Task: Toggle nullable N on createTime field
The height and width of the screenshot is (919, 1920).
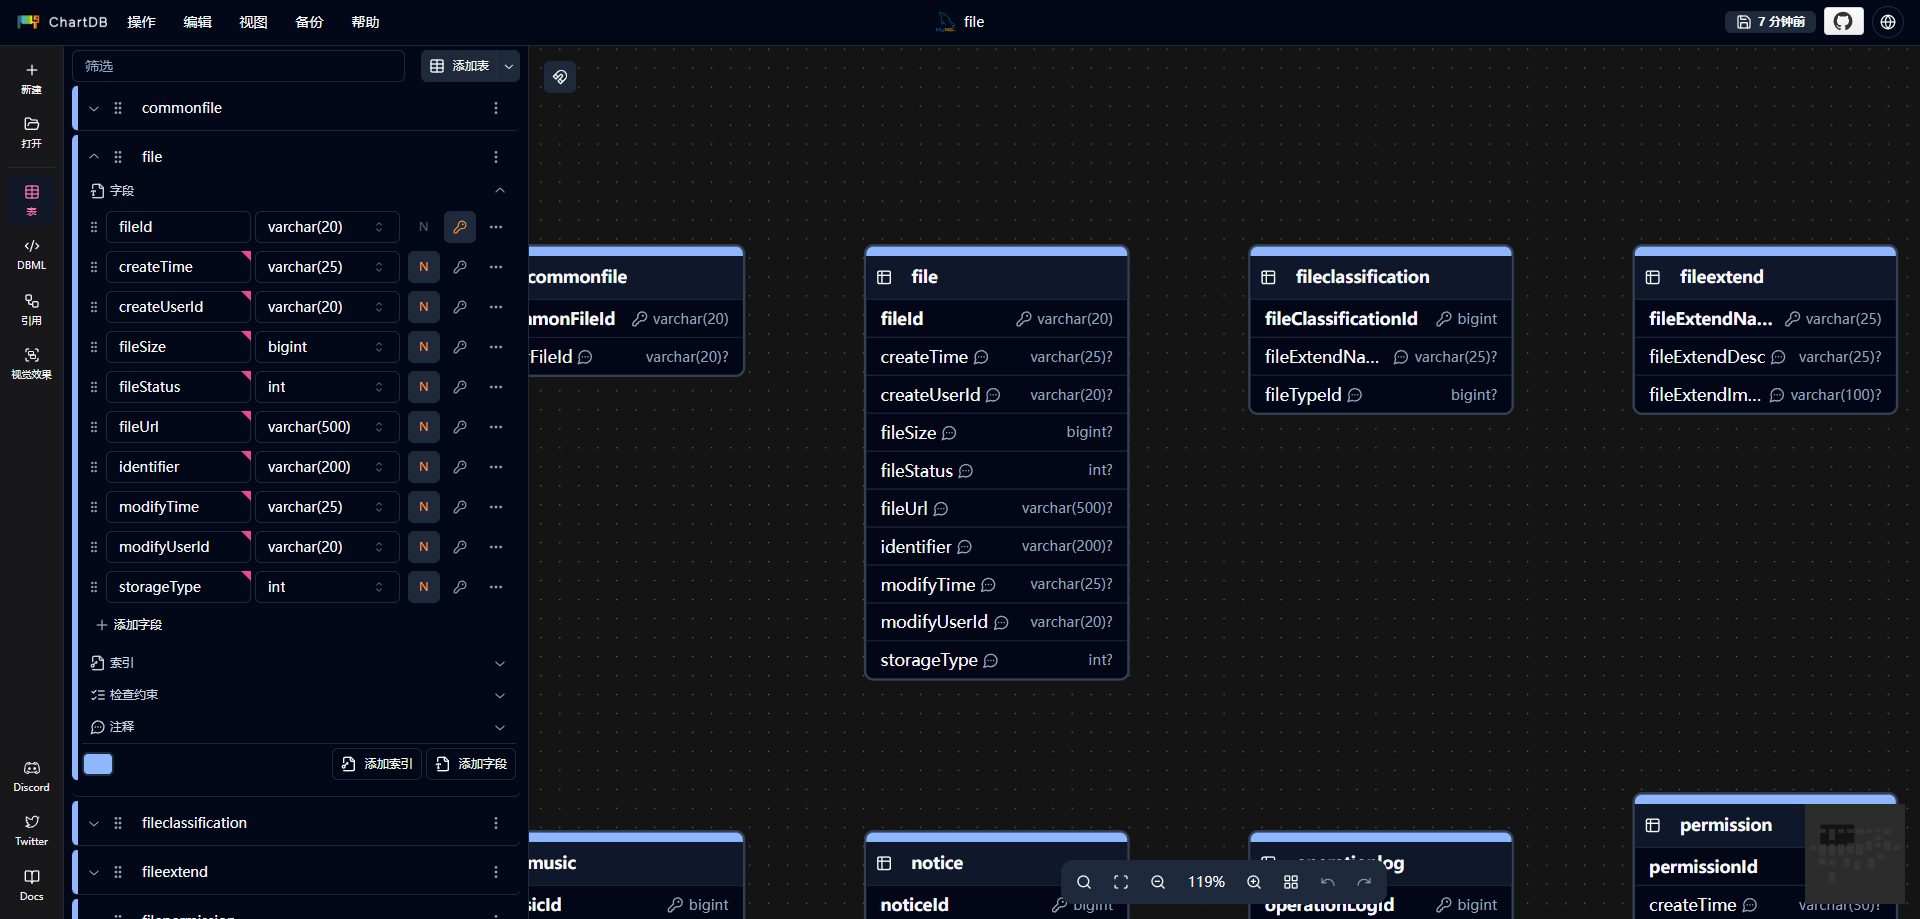Action: [424, 267]
